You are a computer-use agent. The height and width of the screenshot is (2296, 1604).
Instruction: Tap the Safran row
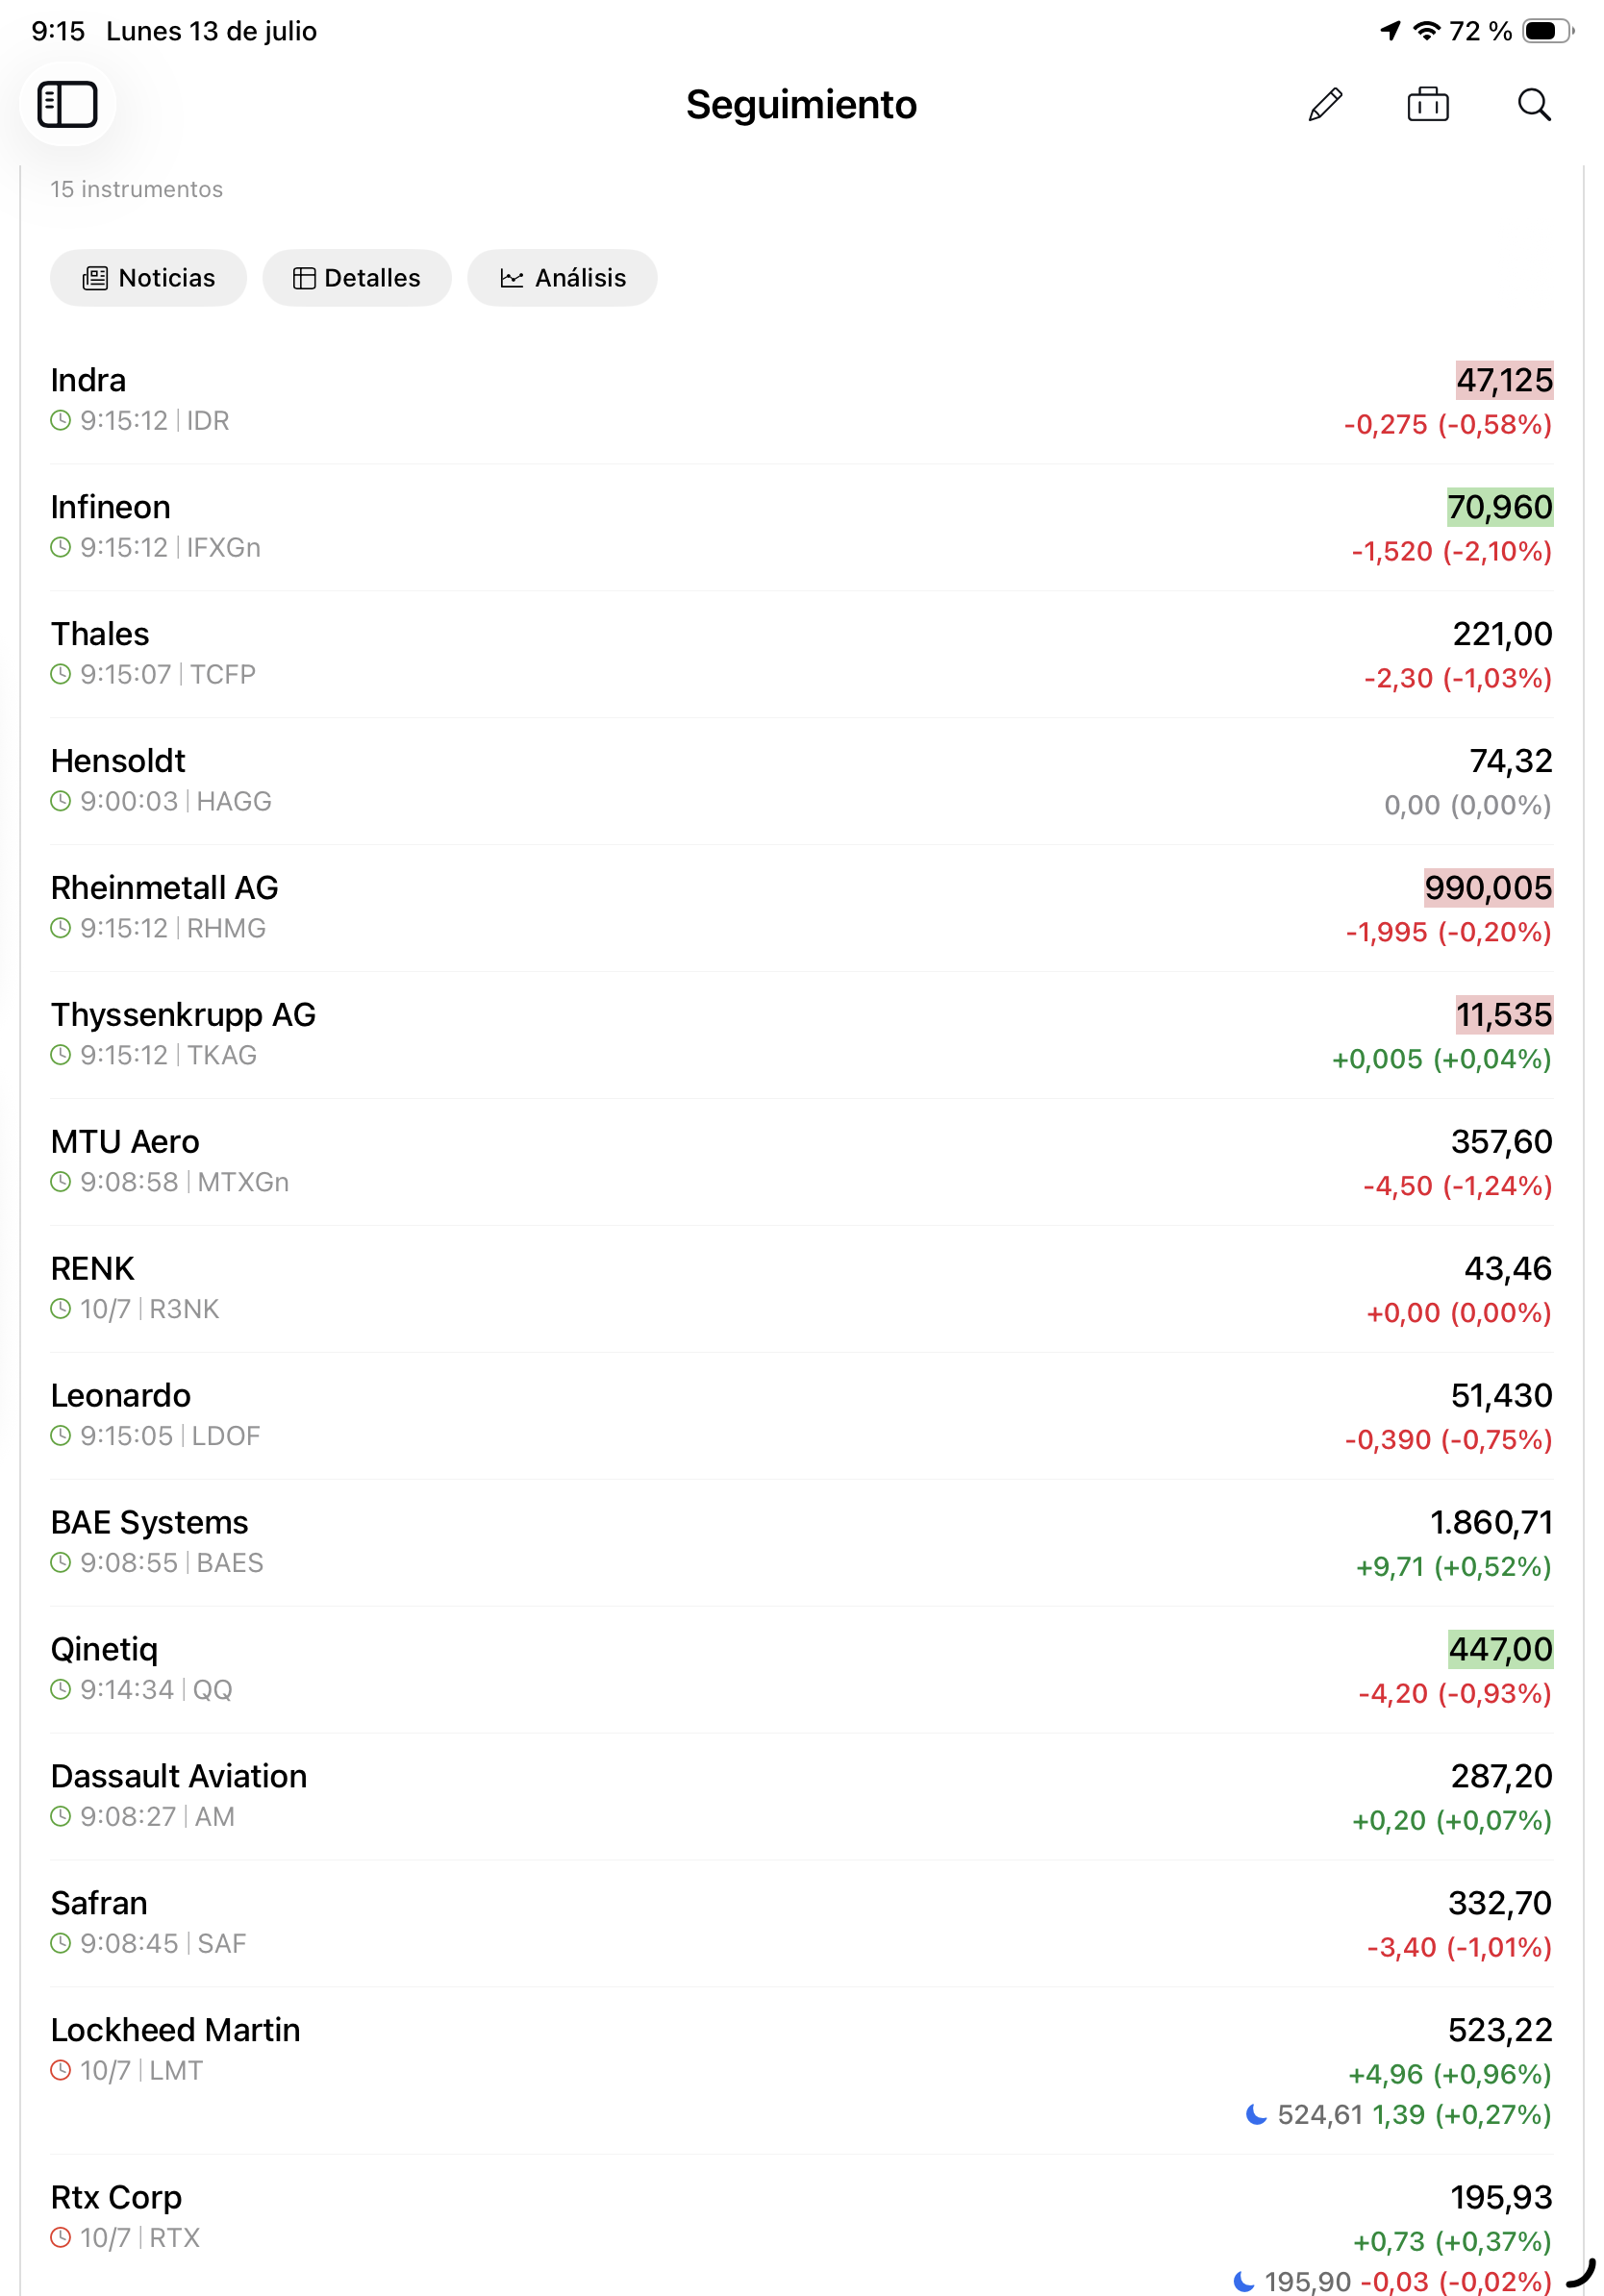801,1923
